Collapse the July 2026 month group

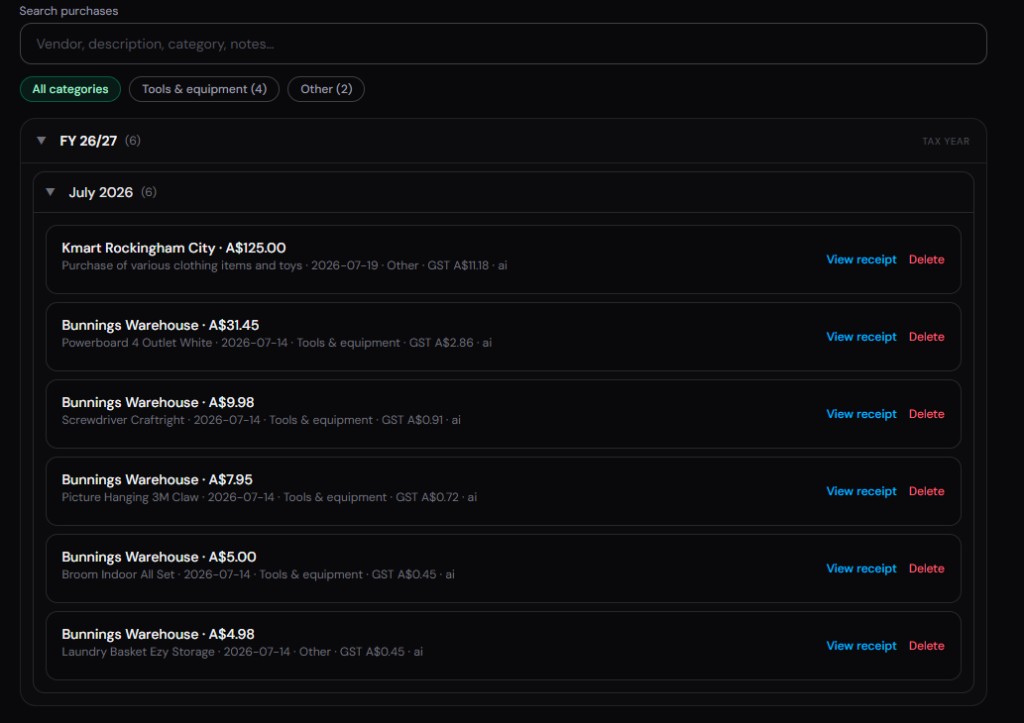[50, 192]
